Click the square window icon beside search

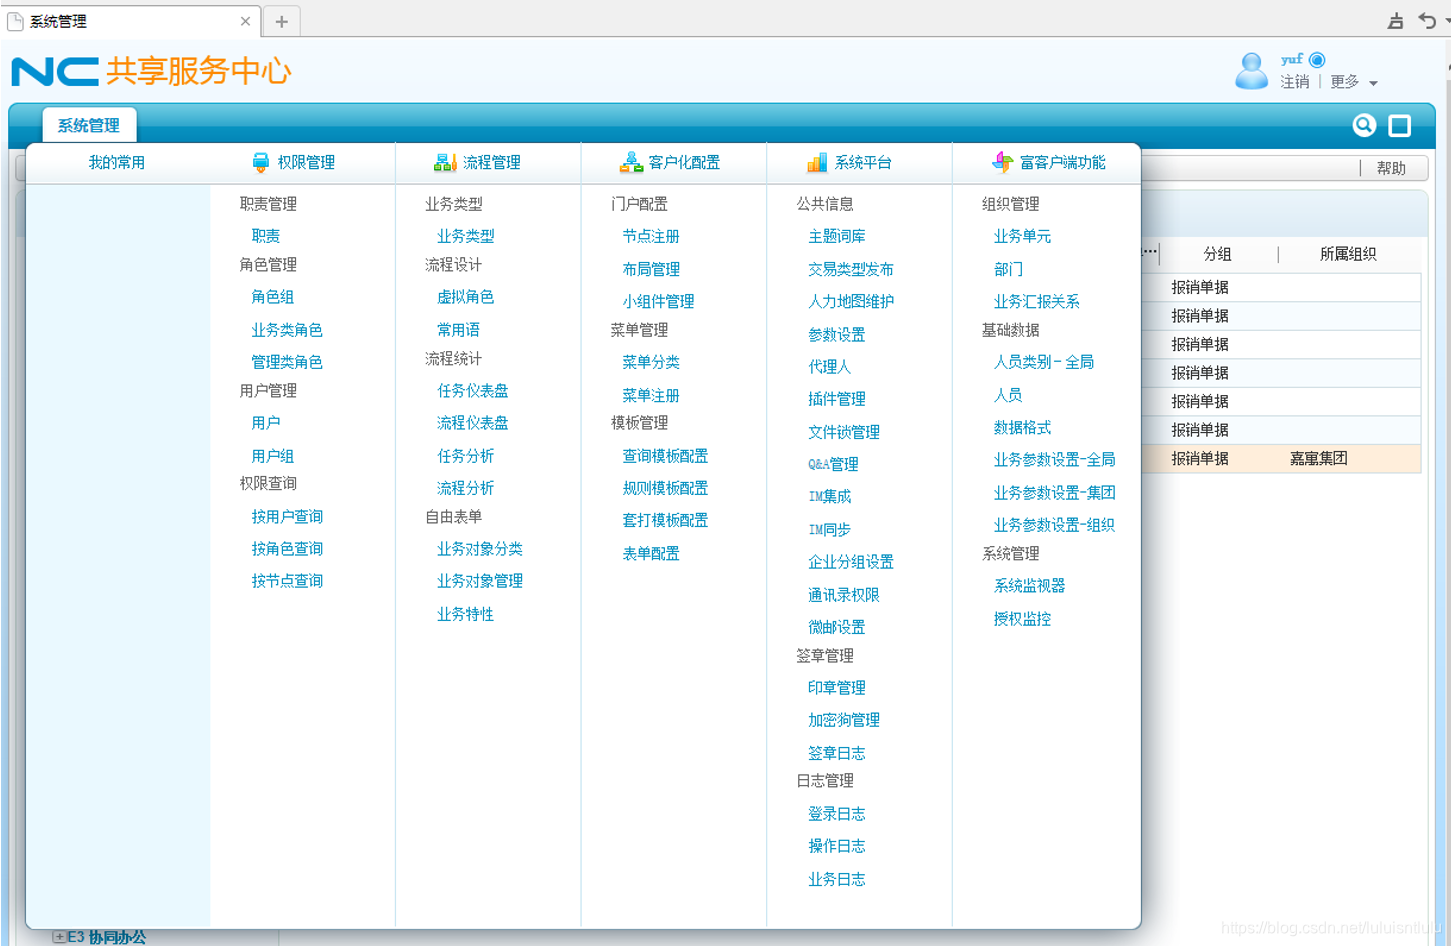(1400, 125)
